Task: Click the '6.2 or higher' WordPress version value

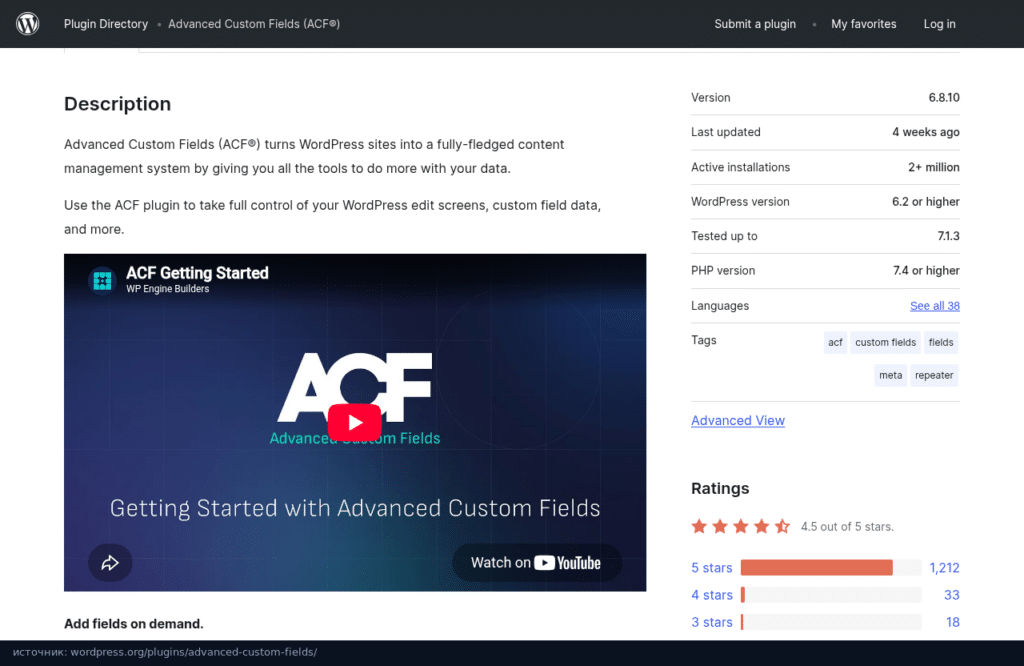Action: pyautogui.click(x=925, y=202)
